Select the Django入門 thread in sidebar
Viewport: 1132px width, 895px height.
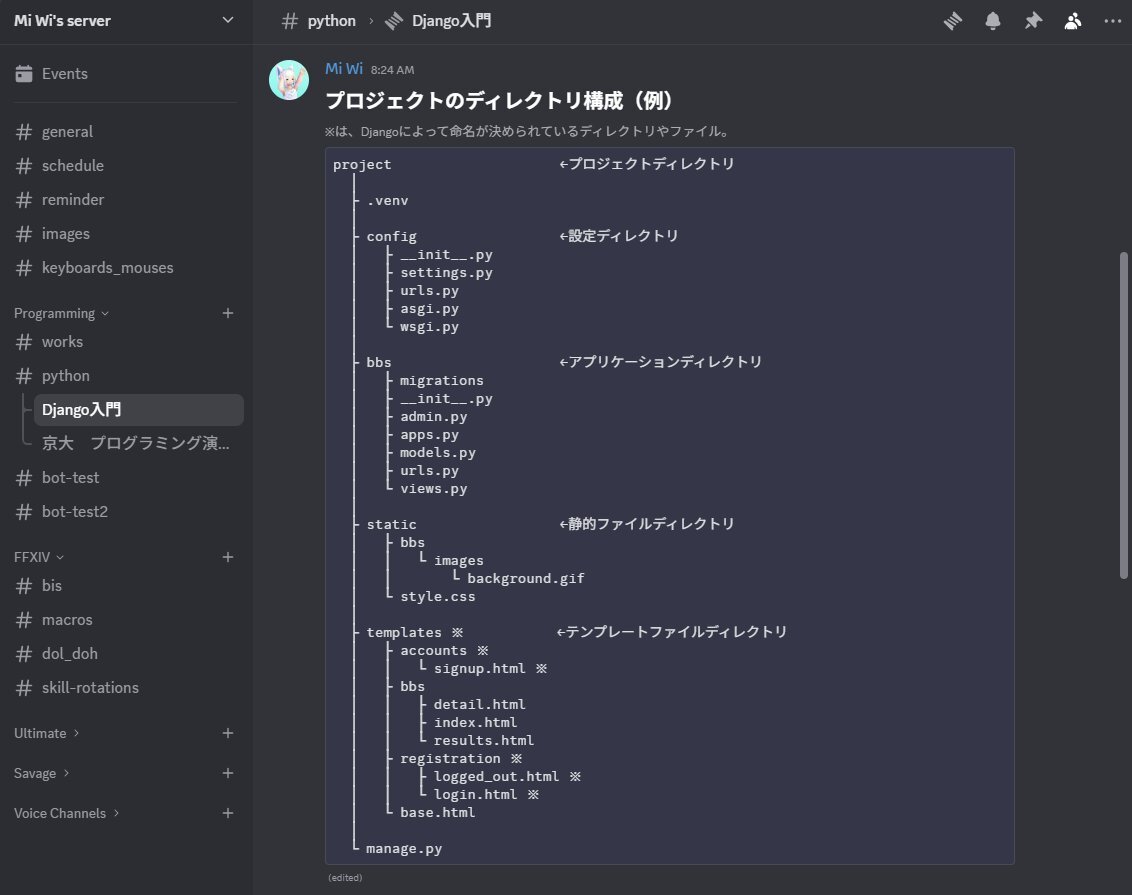139,410
